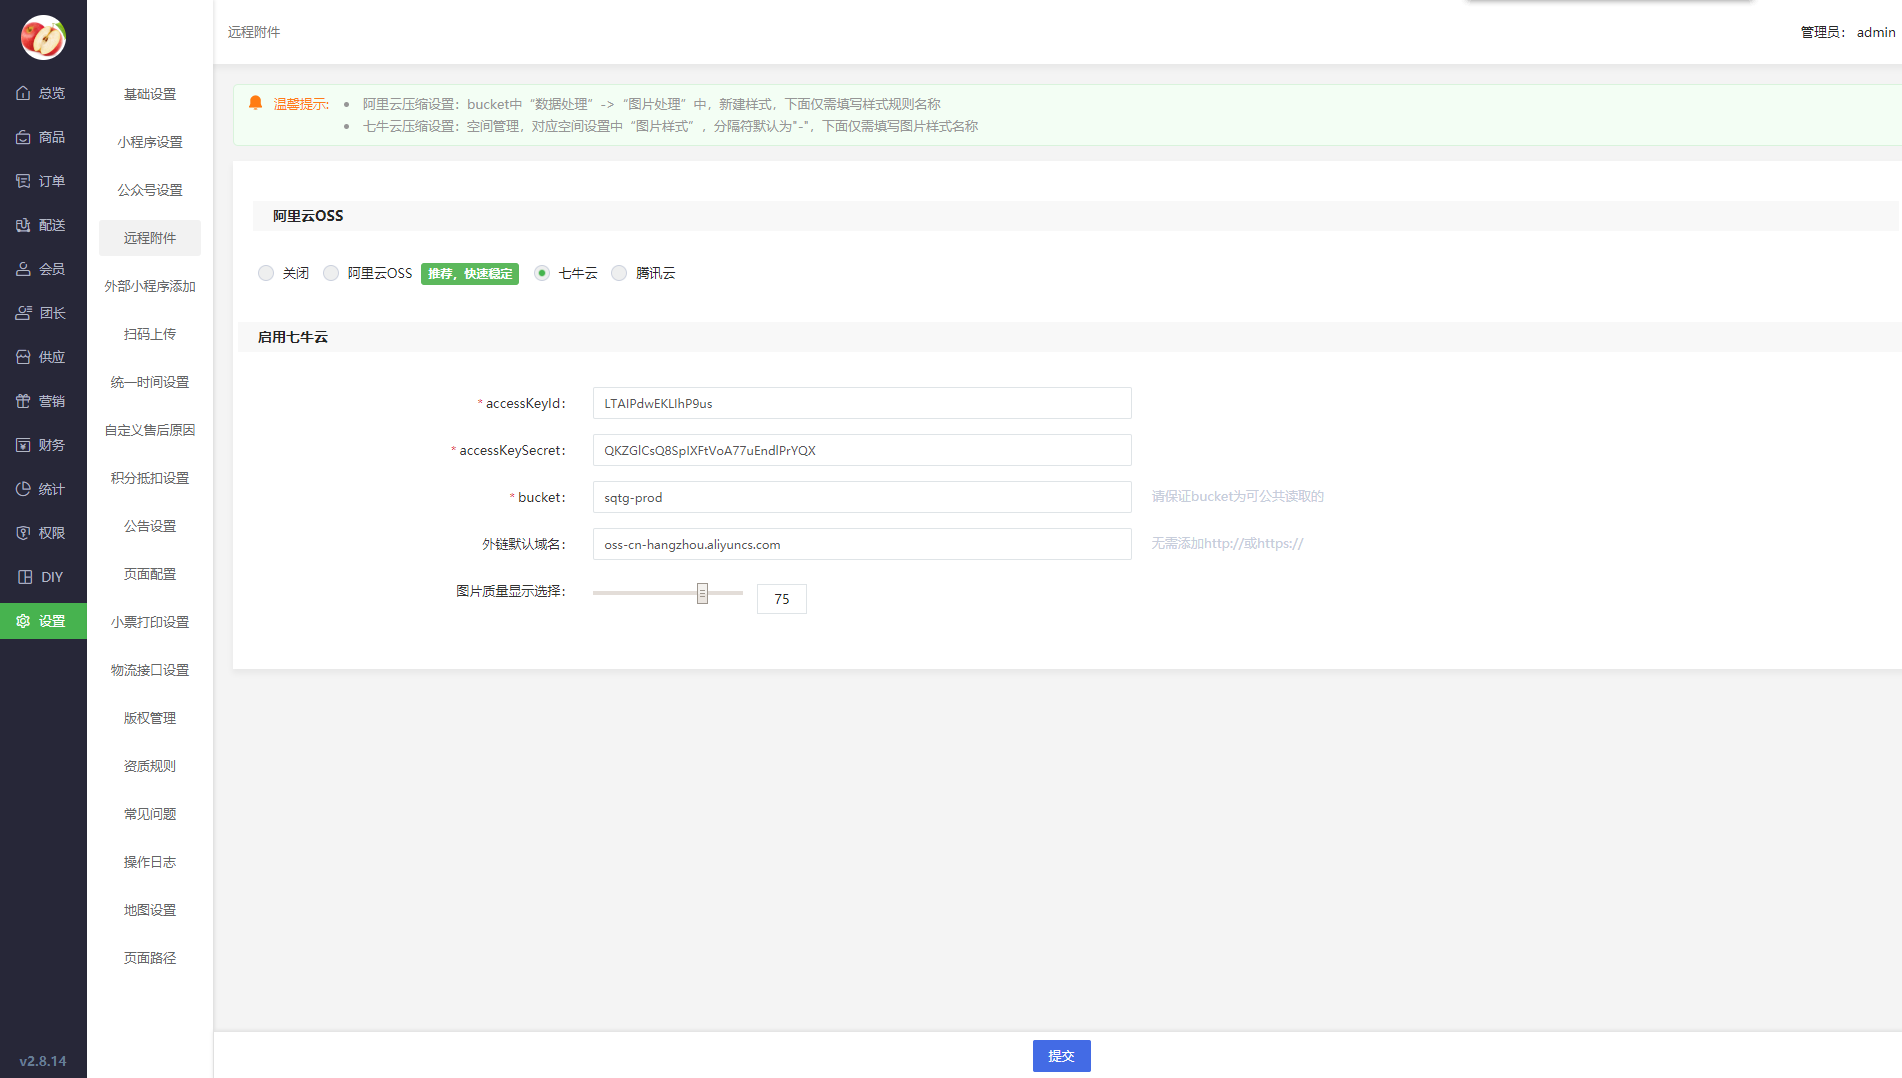Open the 订单 list icon
This screenshot has height=1078, width=1902.
23,181
